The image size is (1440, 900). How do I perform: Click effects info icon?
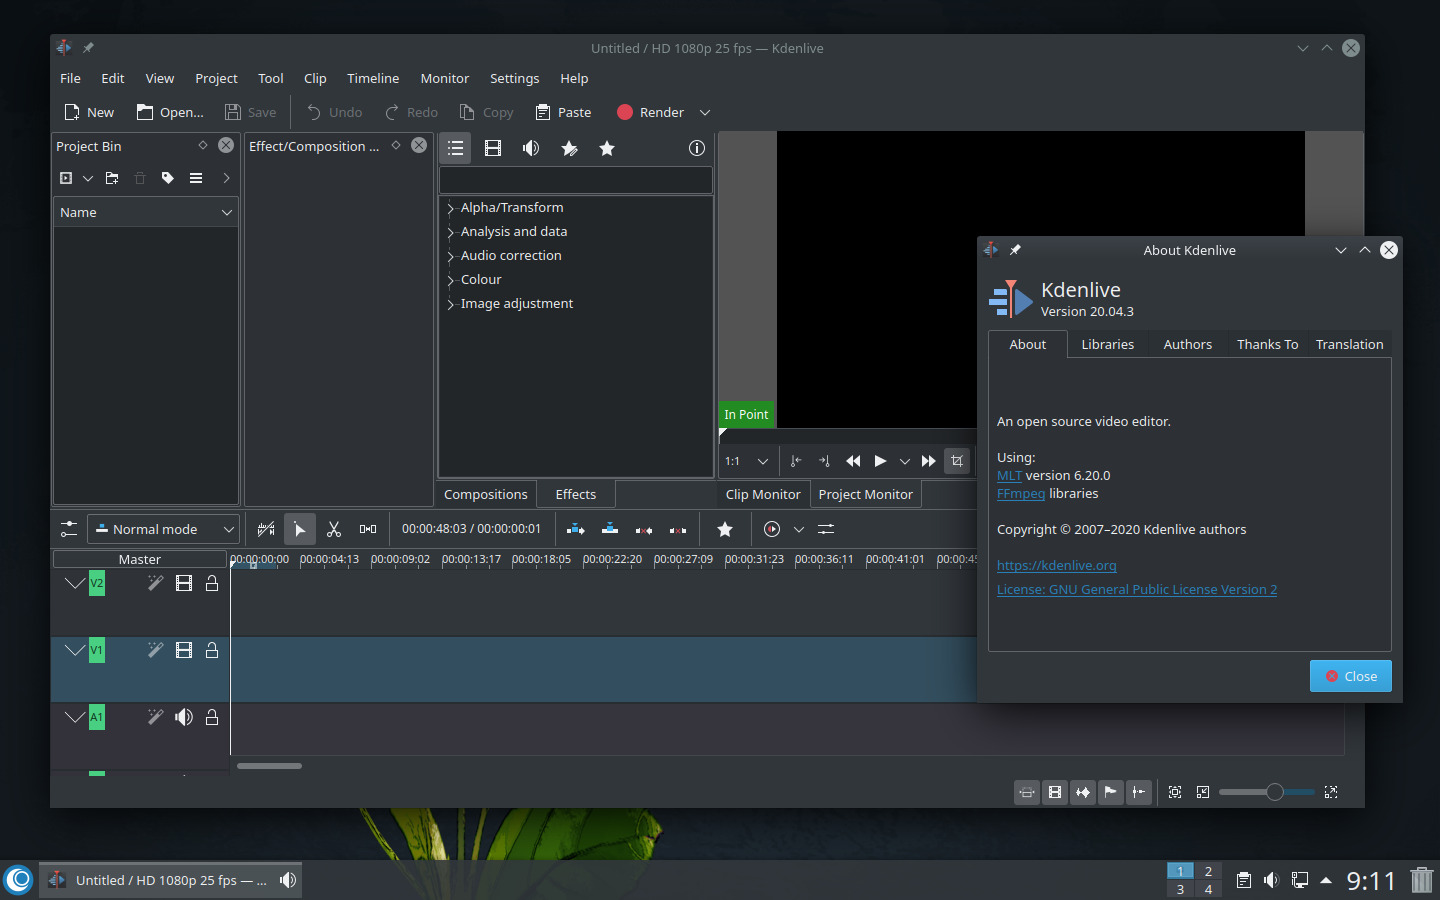(697, 148)
